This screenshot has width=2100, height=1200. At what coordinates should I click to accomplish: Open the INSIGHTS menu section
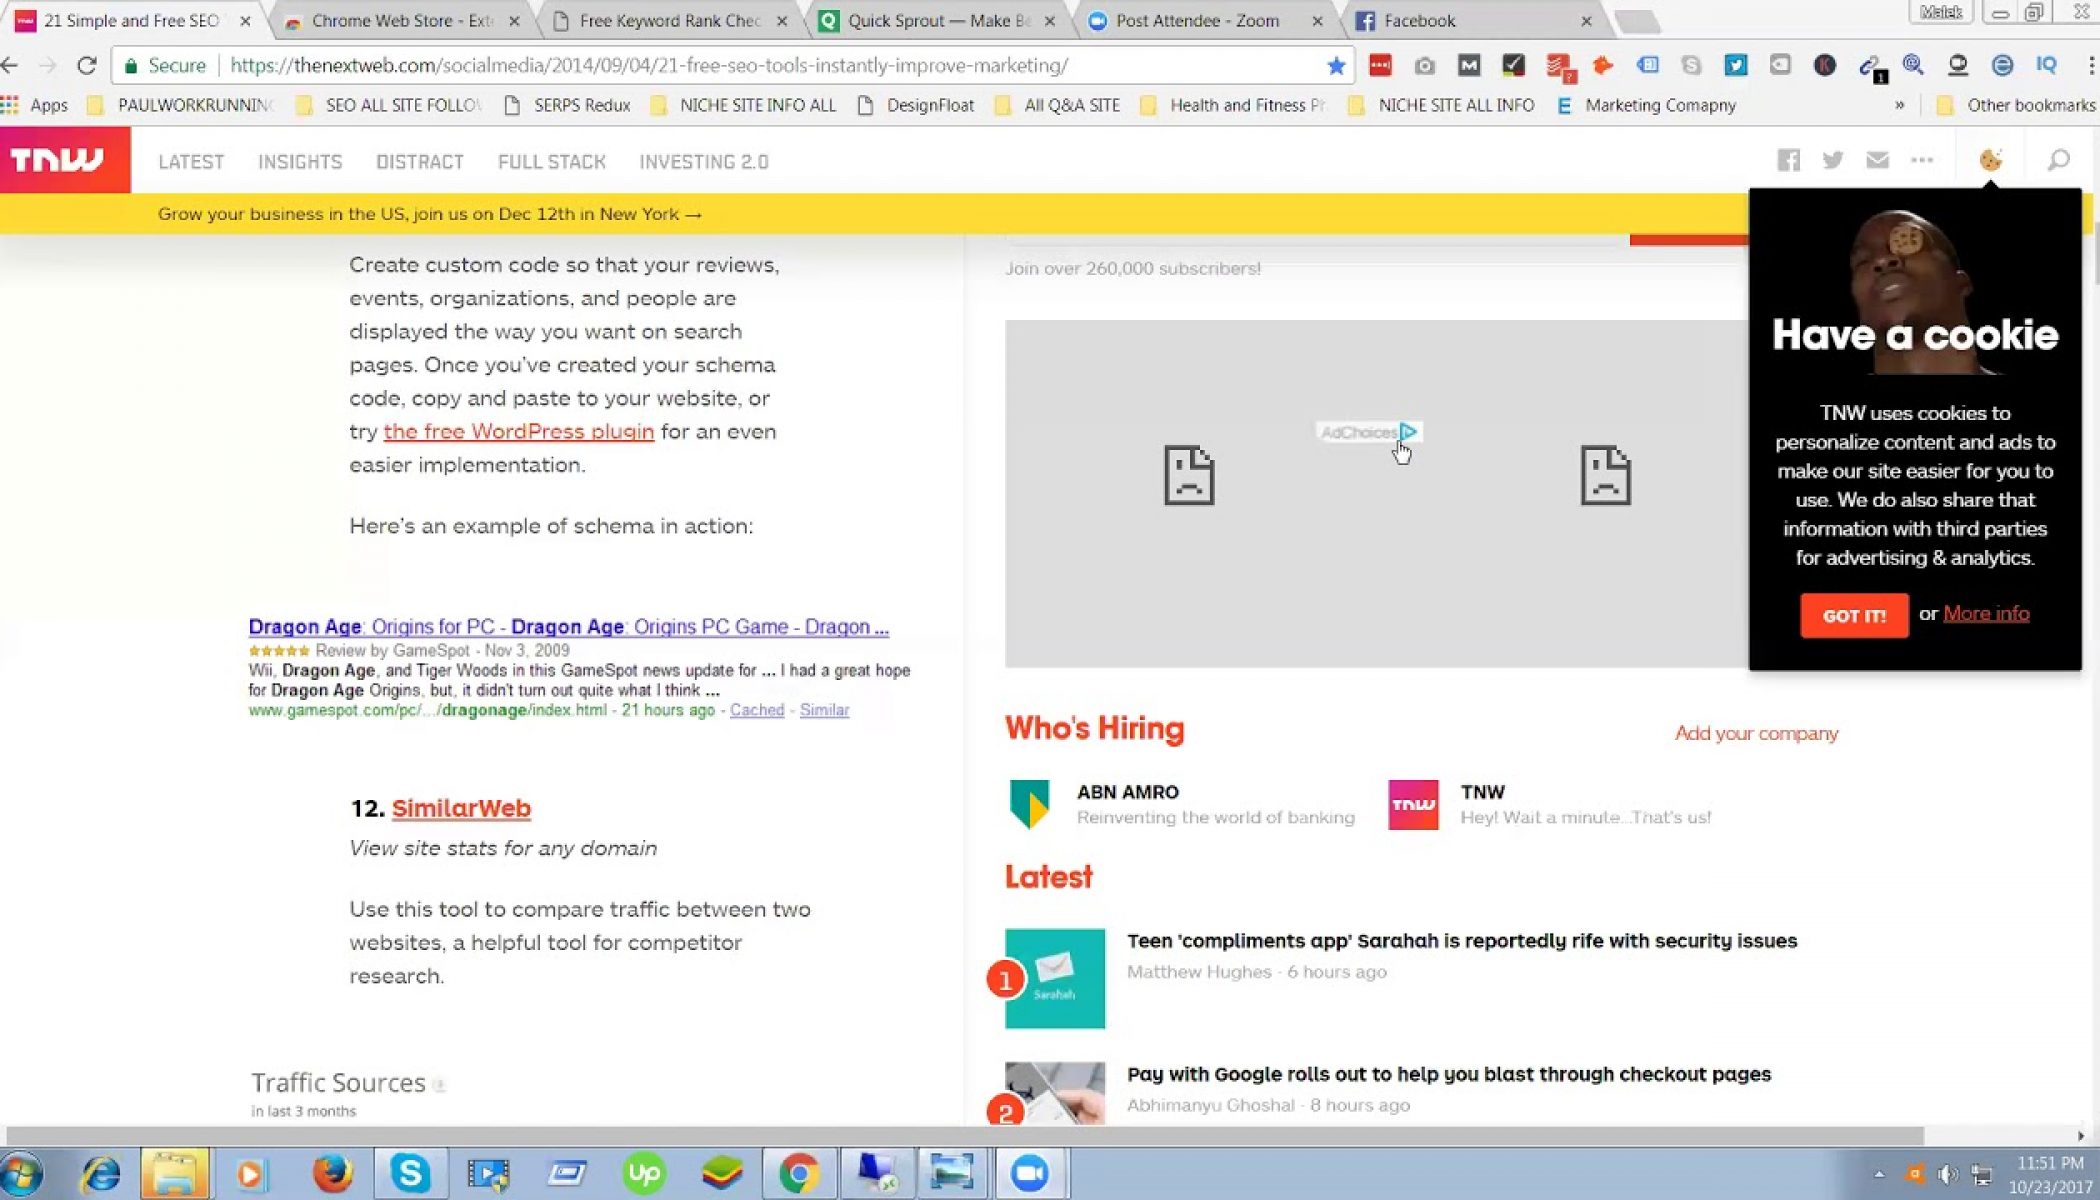click(x=300, y=162)
